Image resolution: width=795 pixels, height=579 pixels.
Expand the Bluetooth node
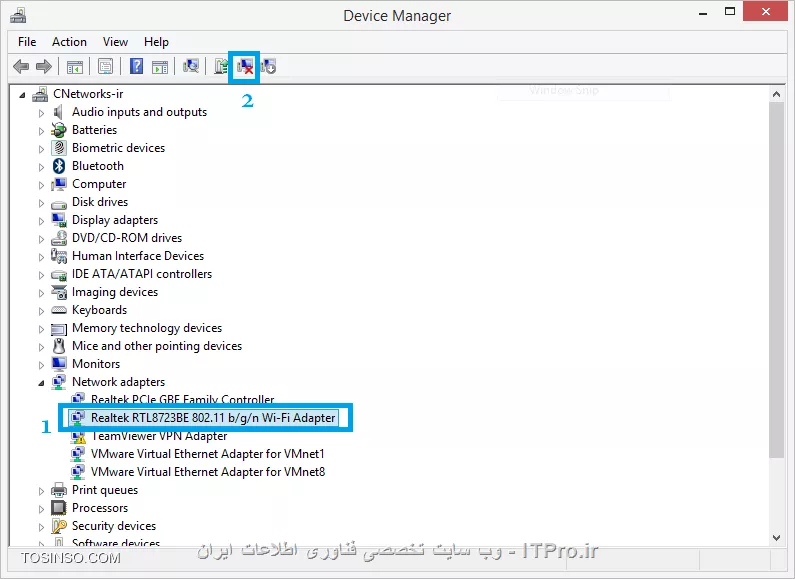(41, 167)
